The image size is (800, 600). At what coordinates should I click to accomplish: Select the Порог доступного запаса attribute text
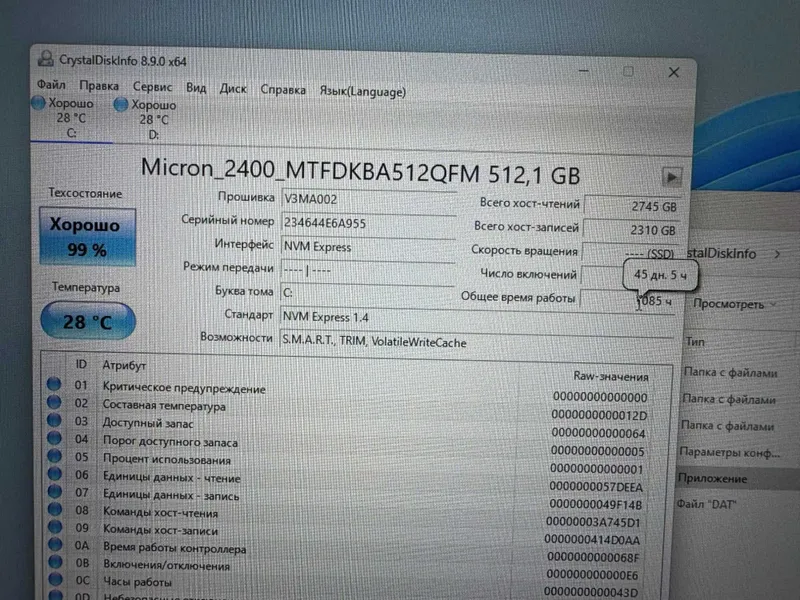(x=170, y=442)
